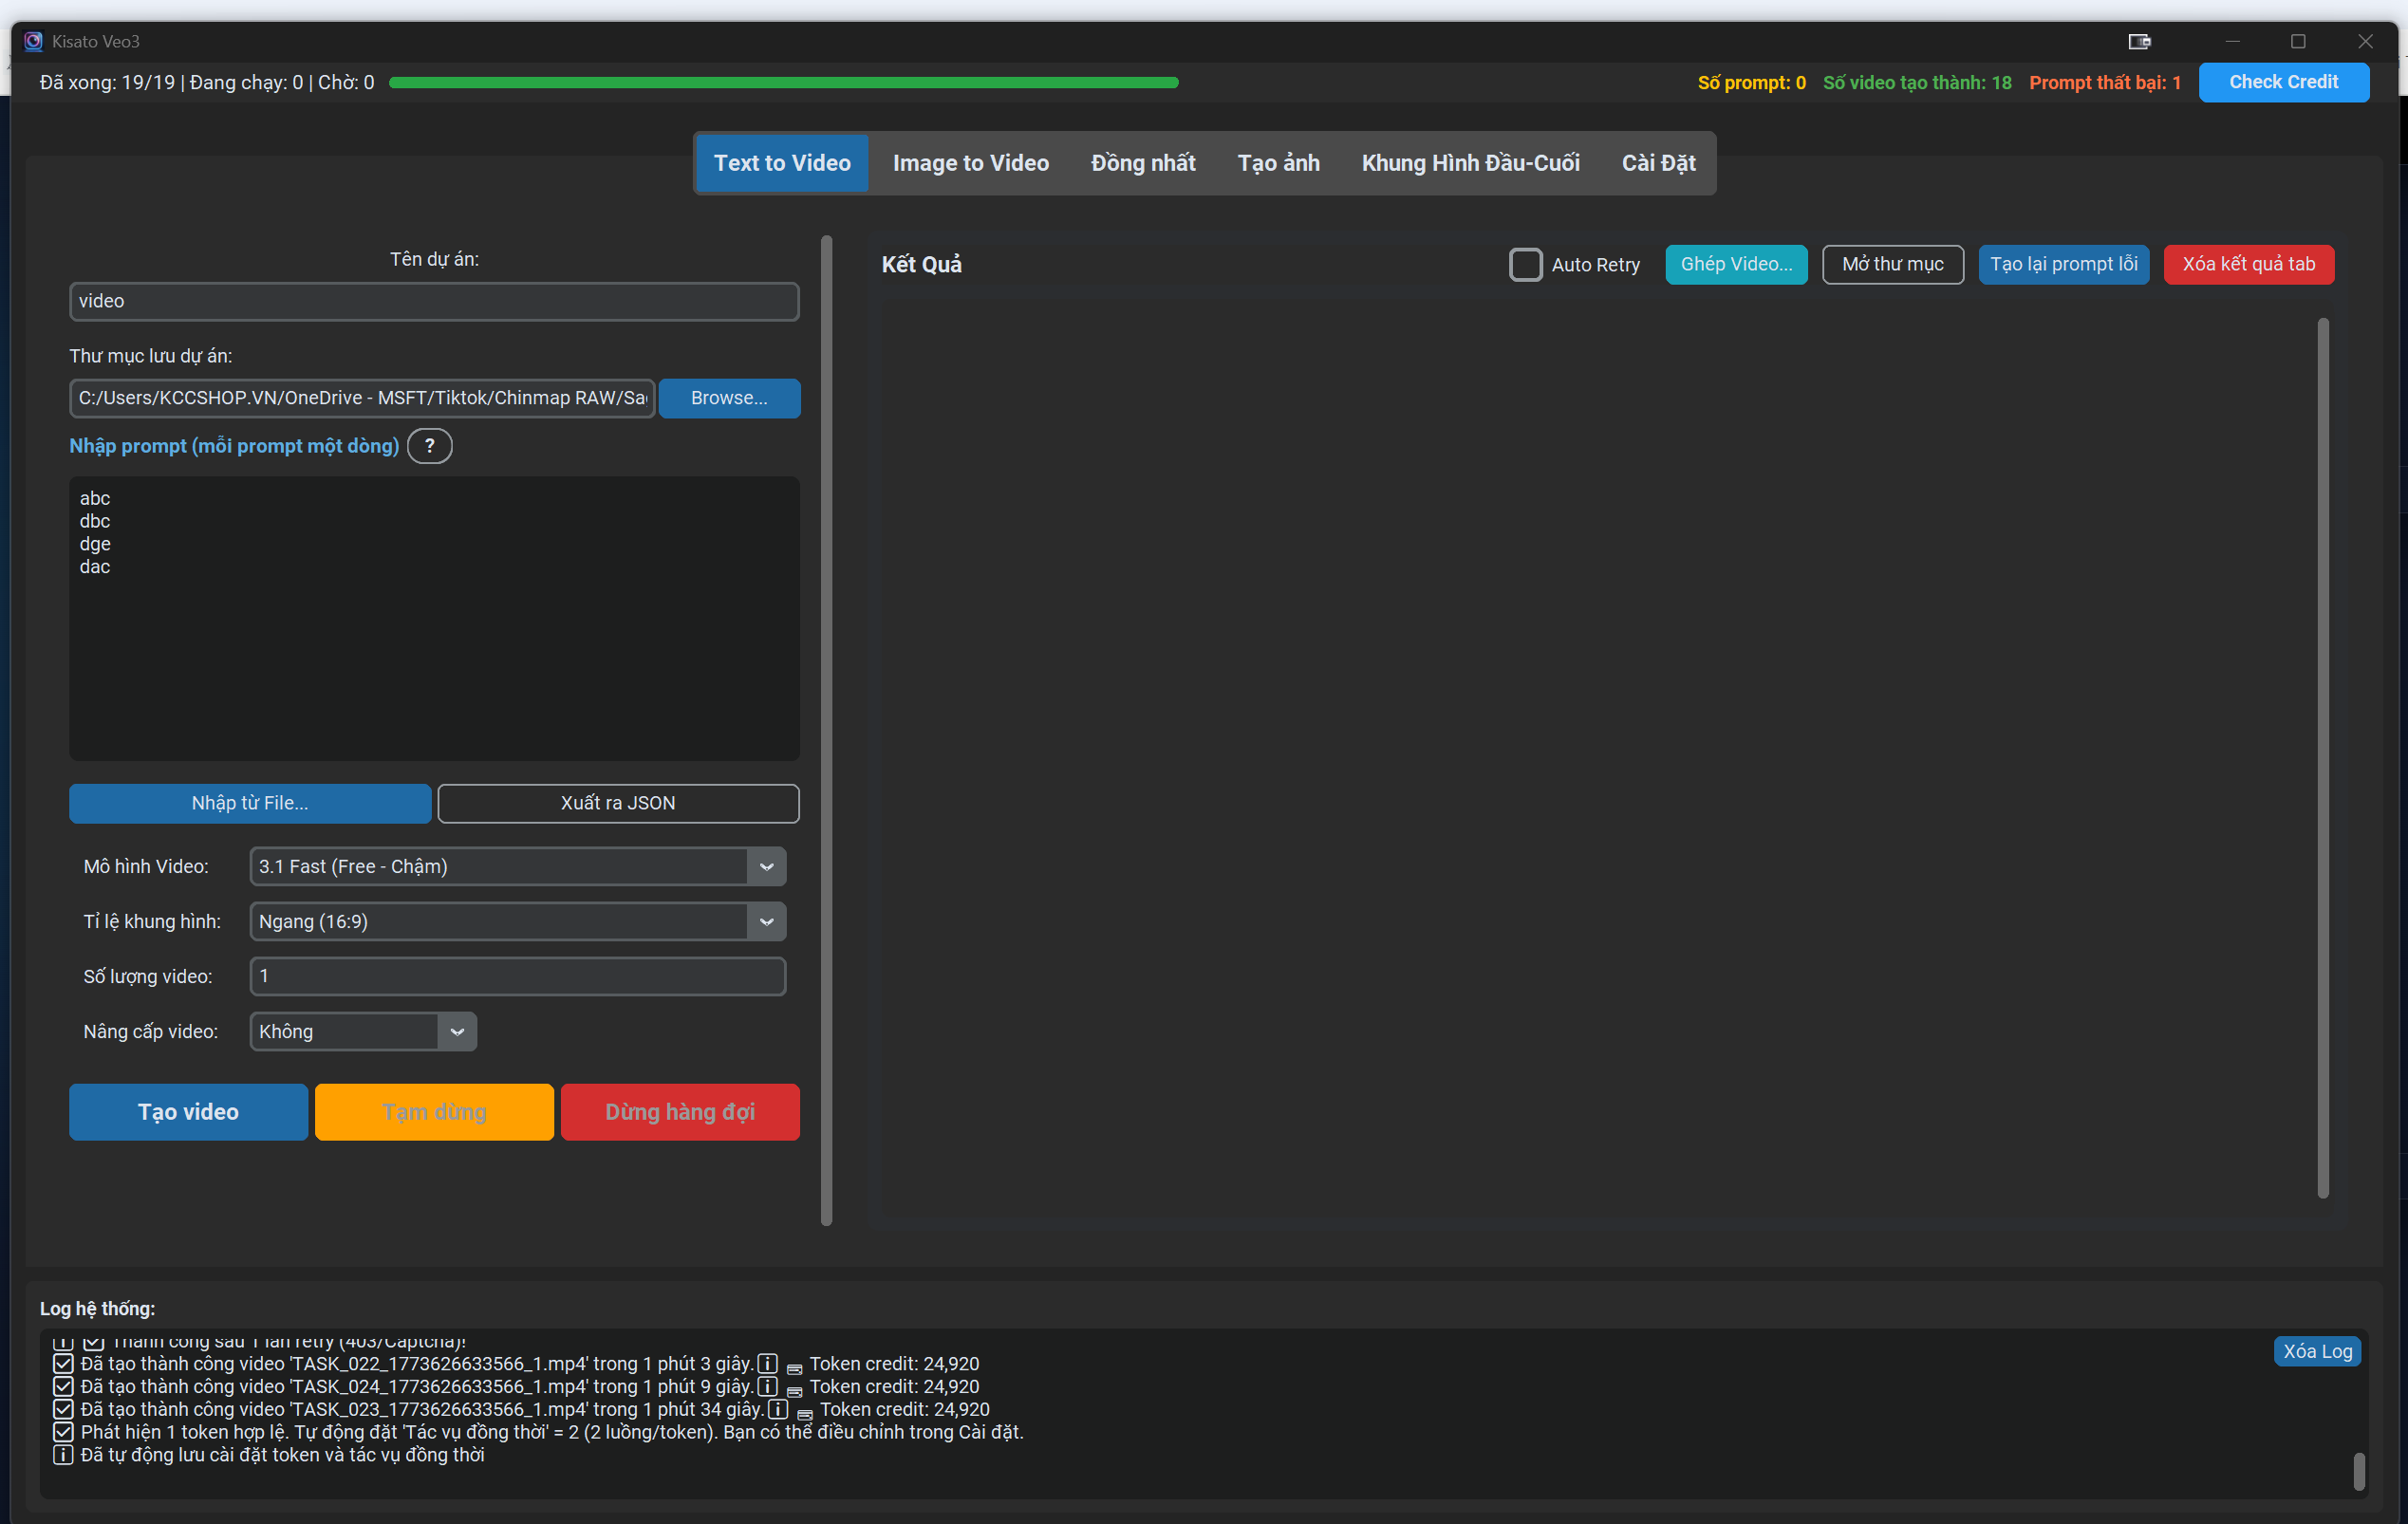2408x1524 pixels.
Task: Focus the Số lượng video field
Action: [518, 977]
